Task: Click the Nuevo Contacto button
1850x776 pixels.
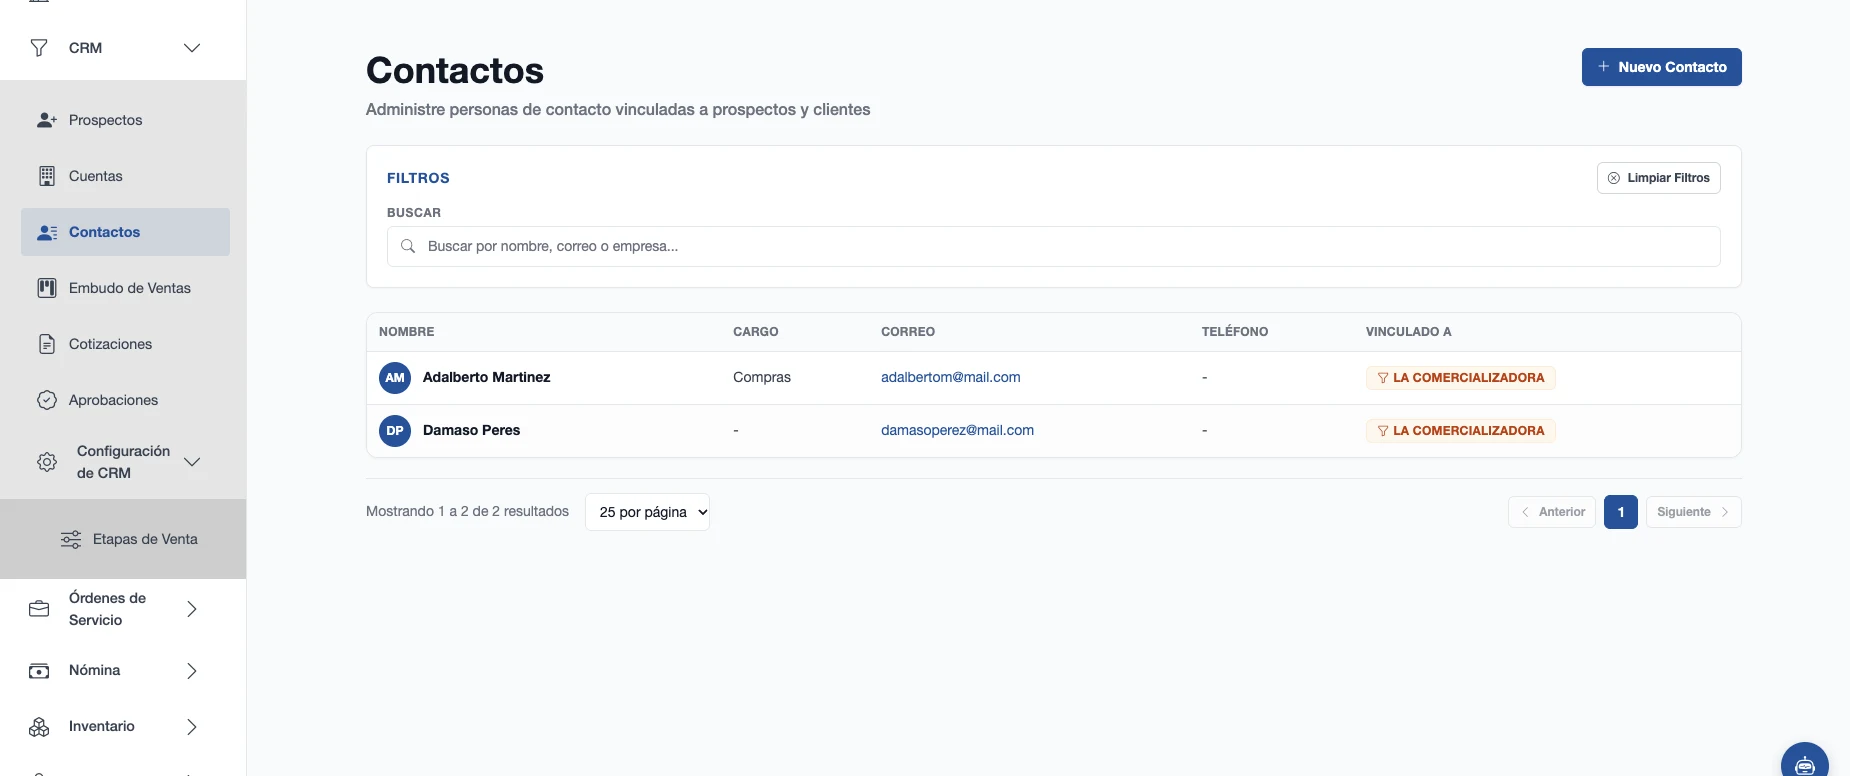Action: pos(1661,67)
